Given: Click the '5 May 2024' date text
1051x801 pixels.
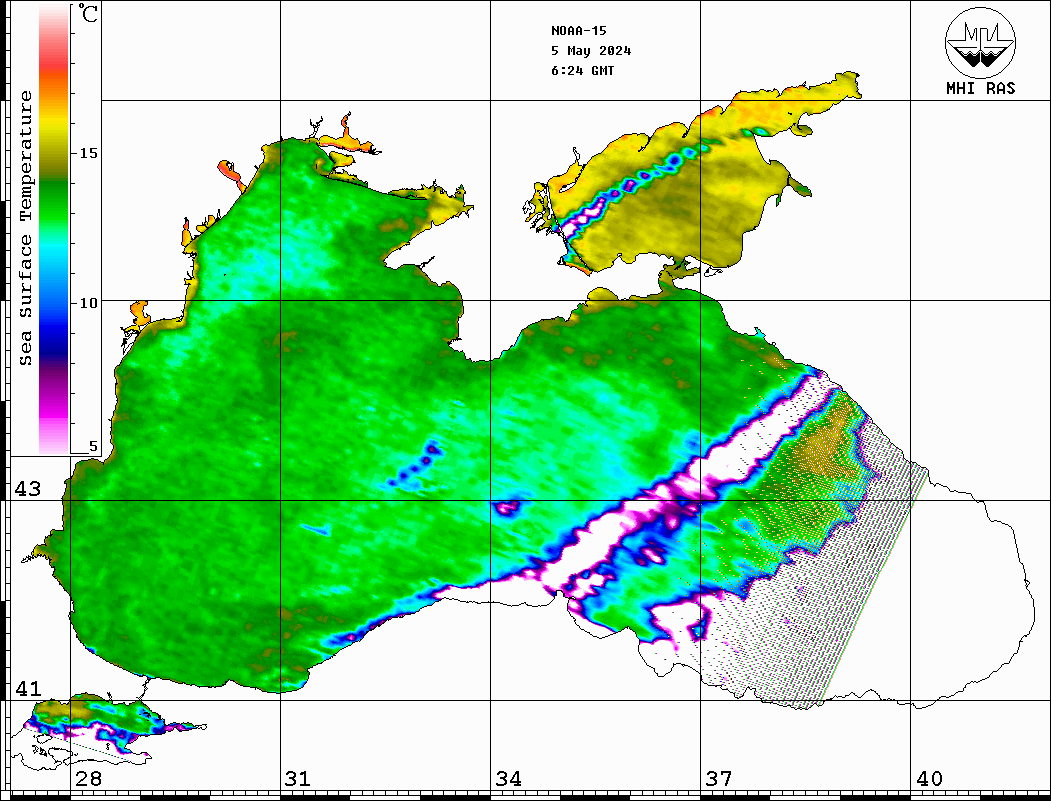Looking at the screenshot, I should 591,51.
